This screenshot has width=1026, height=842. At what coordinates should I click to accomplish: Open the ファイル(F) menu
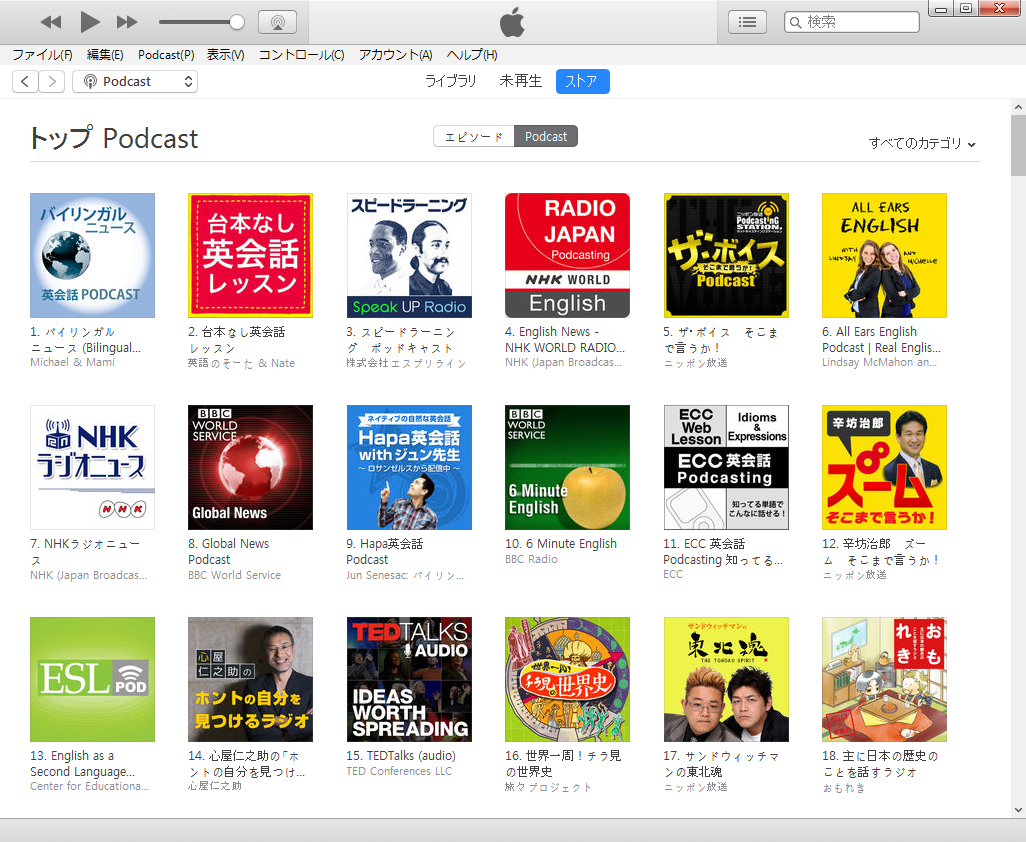pos(43,55)
